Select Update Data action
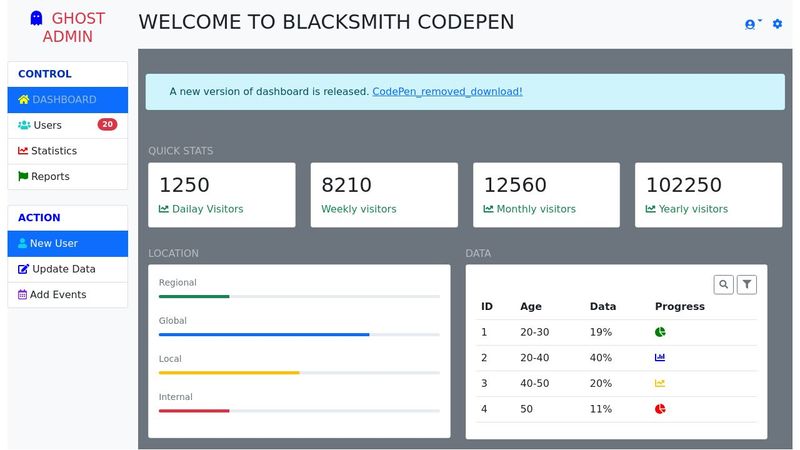The width and height of the screenshot is (800, 450). 63,269
